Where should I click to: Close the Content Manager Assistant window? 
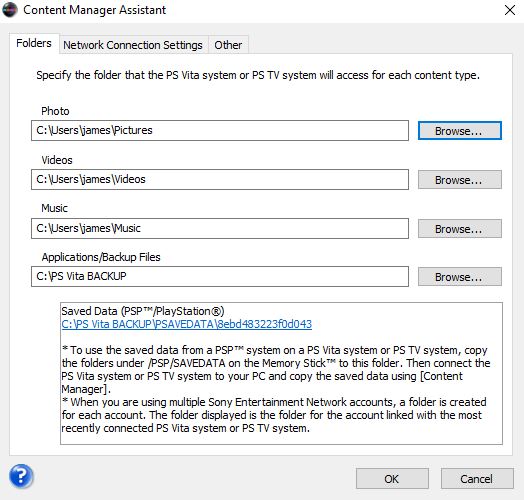point(510,10)
